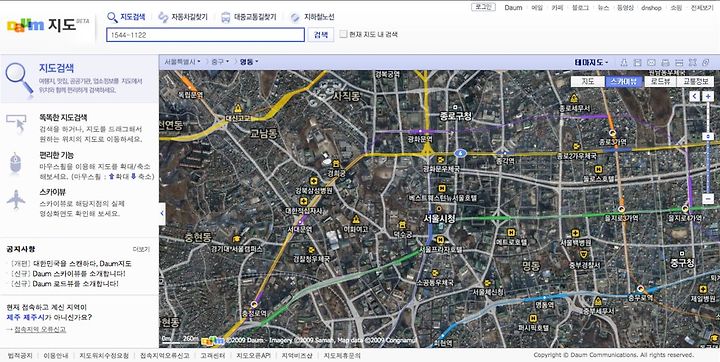720x362 pixels.
Task: Open the dnshop link in top bar
Action: (x=651, y=7)
